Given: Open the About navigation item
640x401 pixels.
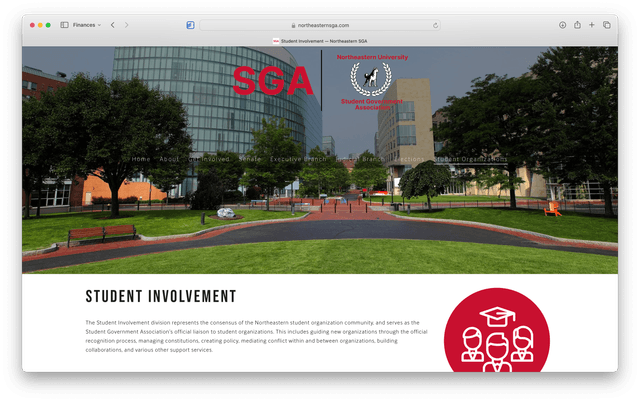Looking at the screenshot, I should pos(169,159).
